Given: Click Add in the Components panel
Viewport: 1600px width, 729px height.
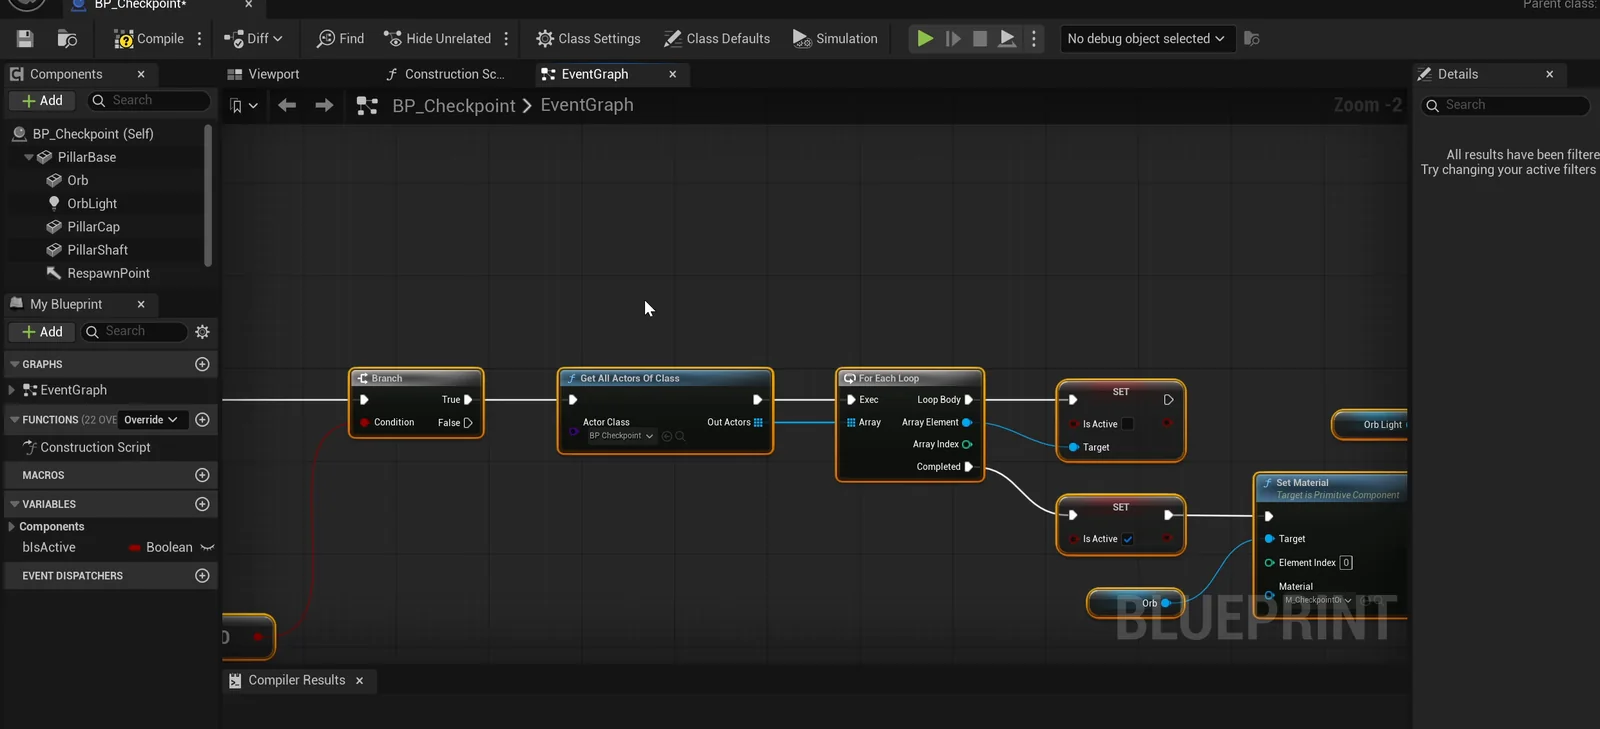Looking at the screenshot, I should coord(42,101).
